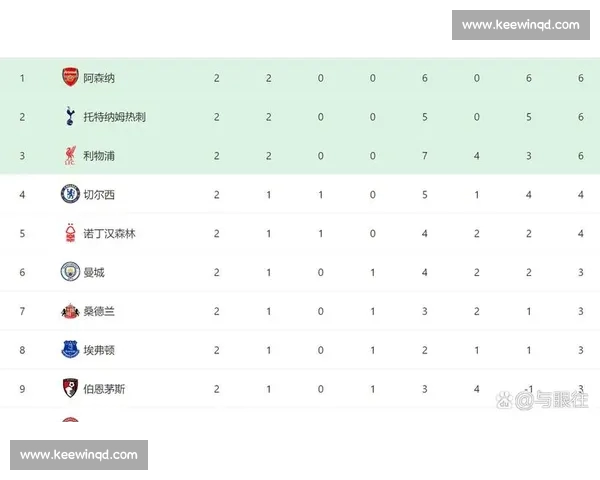Open the 切尔西 team name link
This screenshot has width=600, height=480.
99,194
